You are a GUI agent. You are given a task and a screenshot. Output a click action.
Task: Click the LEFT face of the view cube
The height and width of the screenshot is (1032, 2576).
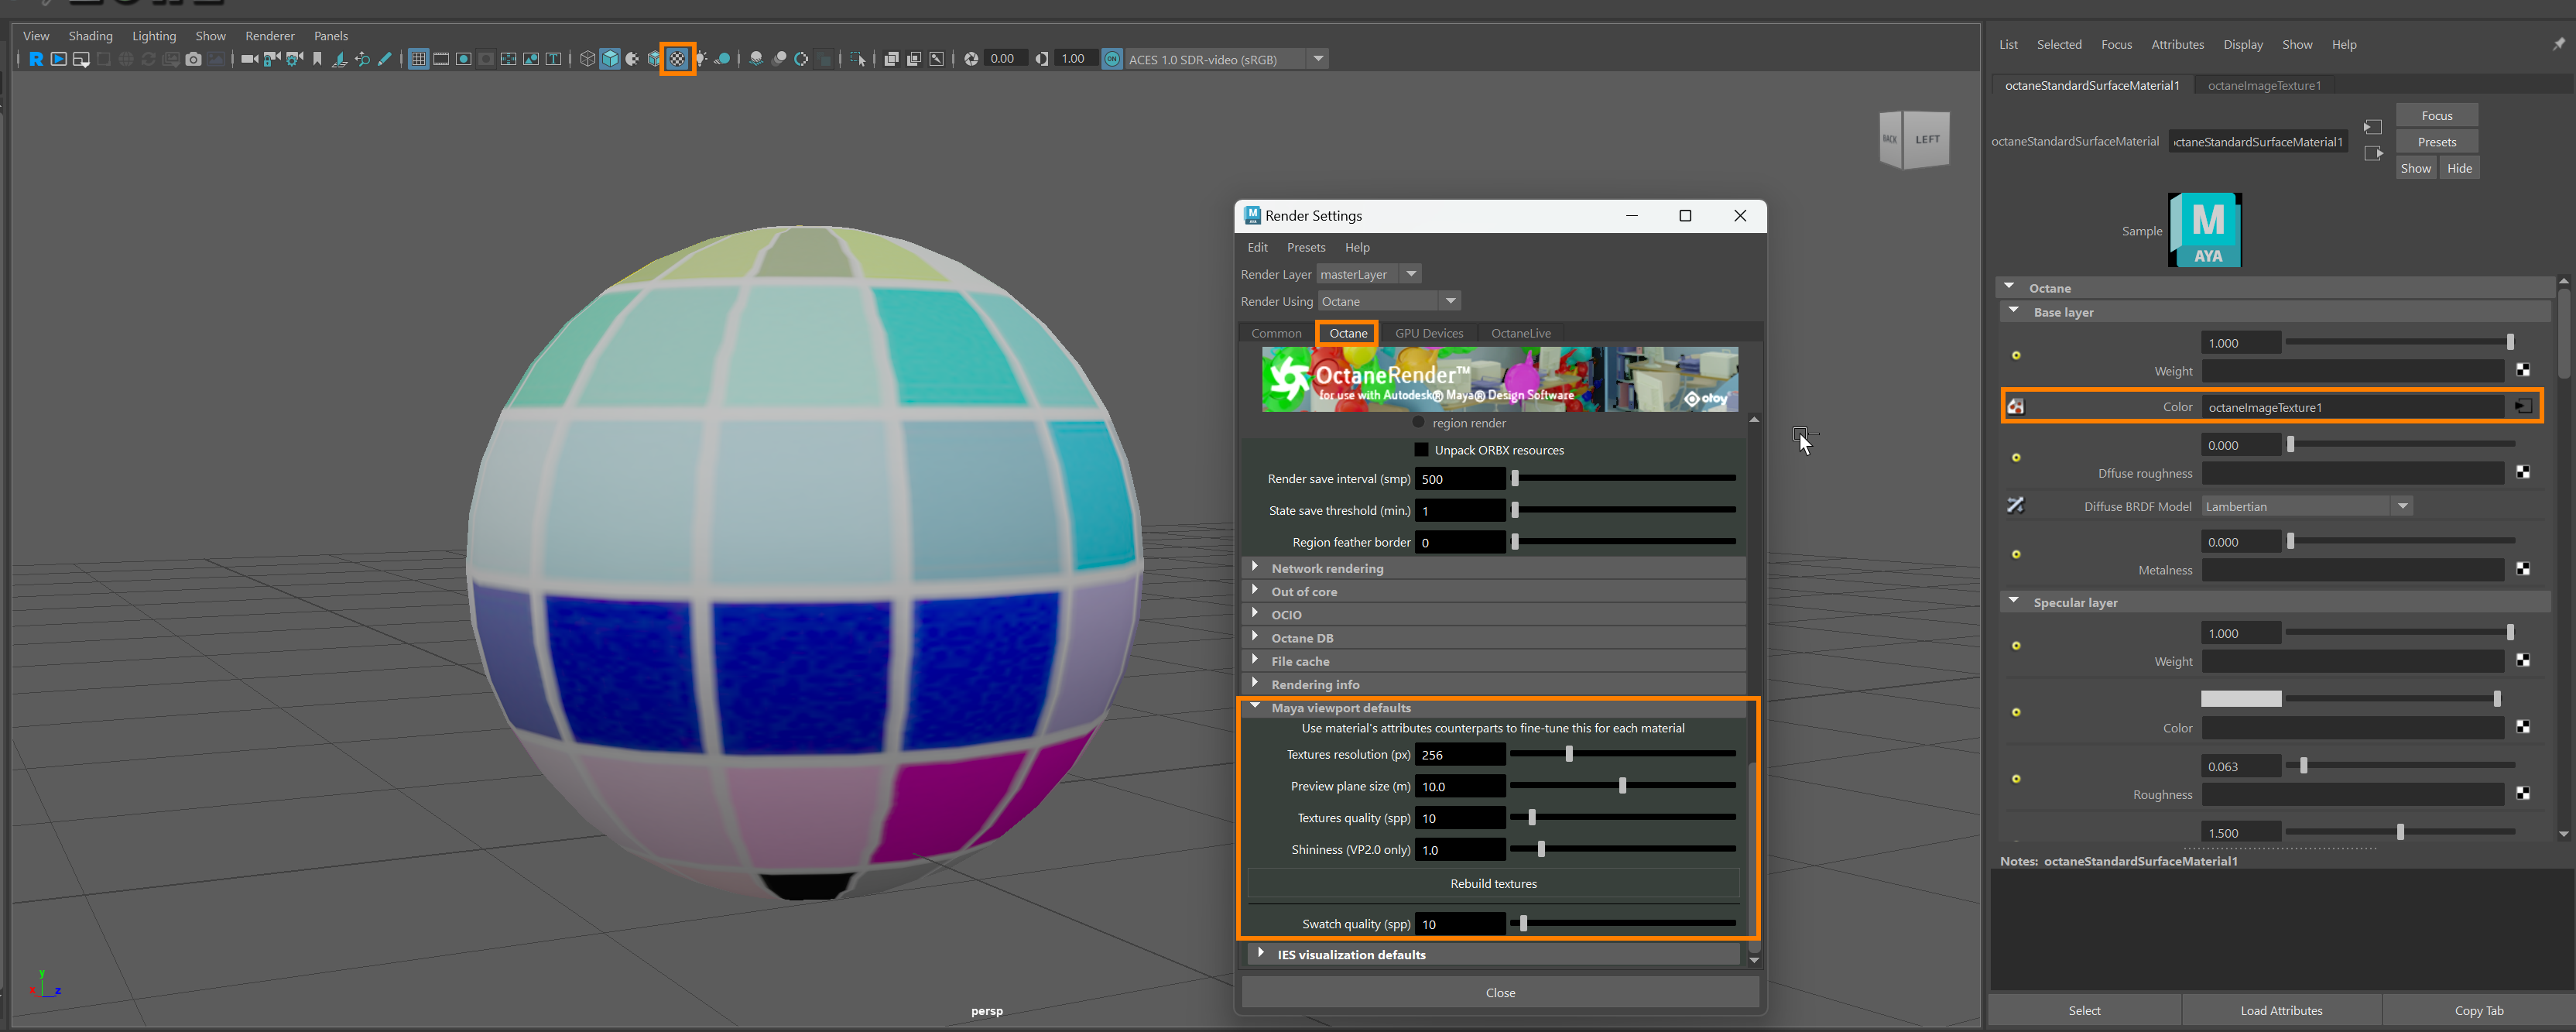(x=1927, y=140)
